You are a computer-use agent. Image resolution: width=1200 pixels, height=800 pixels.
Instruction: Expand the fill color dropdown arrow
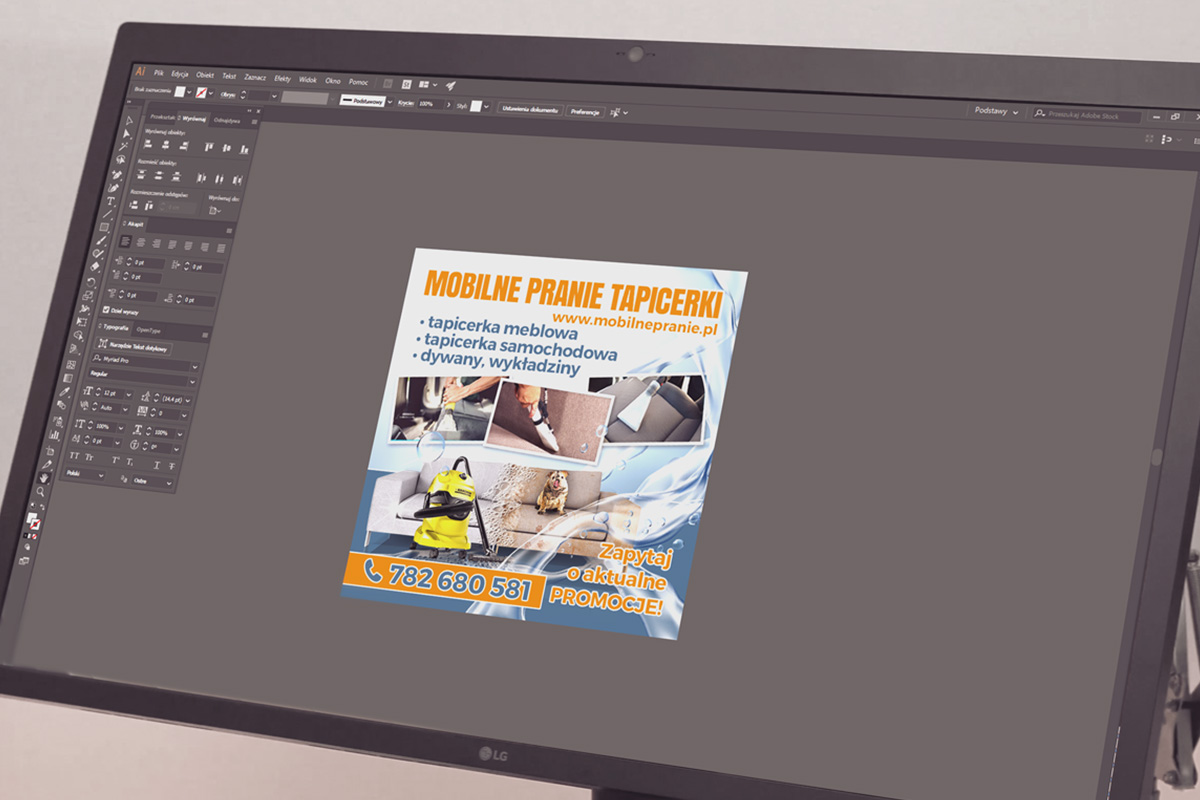(190, 93)
